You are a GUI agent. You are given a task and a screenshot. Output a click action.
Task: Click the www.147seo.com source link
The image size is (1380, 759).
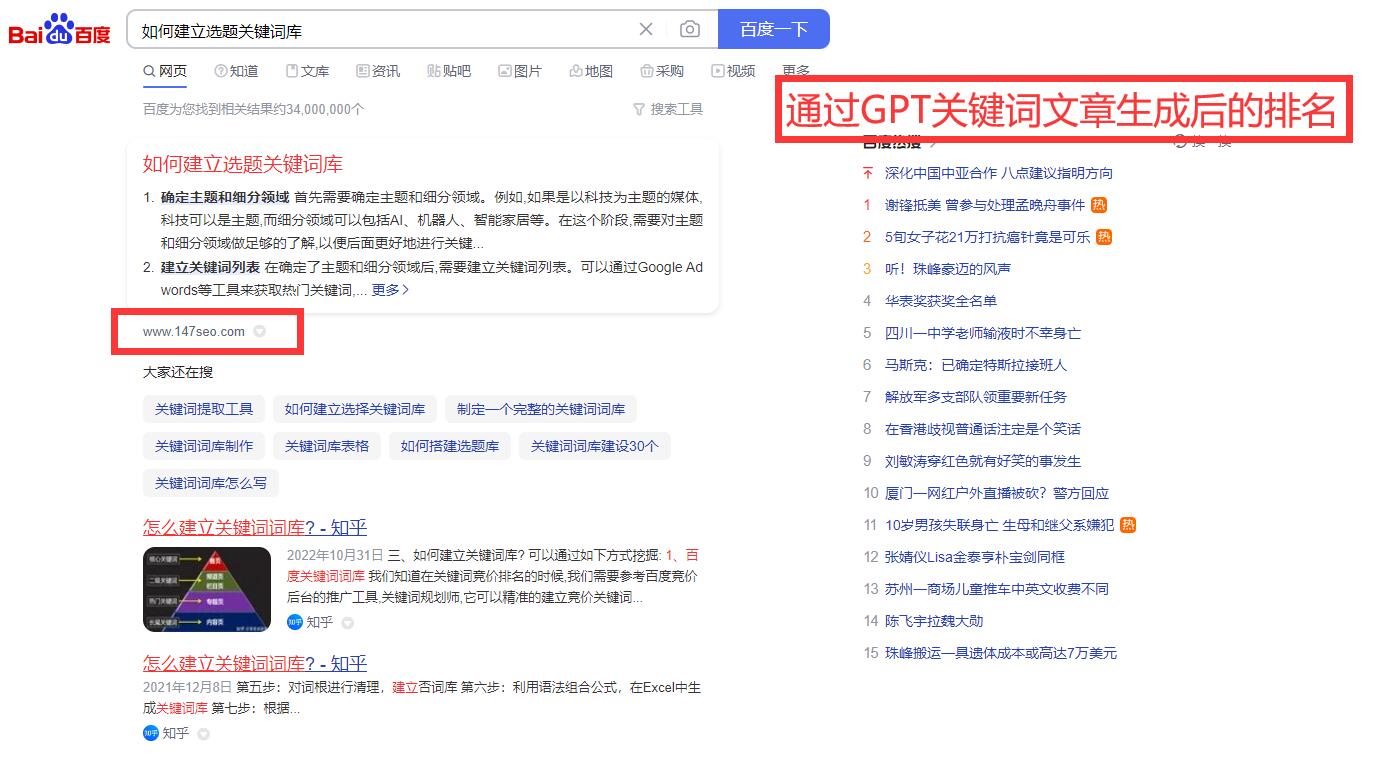click(194, 331)
